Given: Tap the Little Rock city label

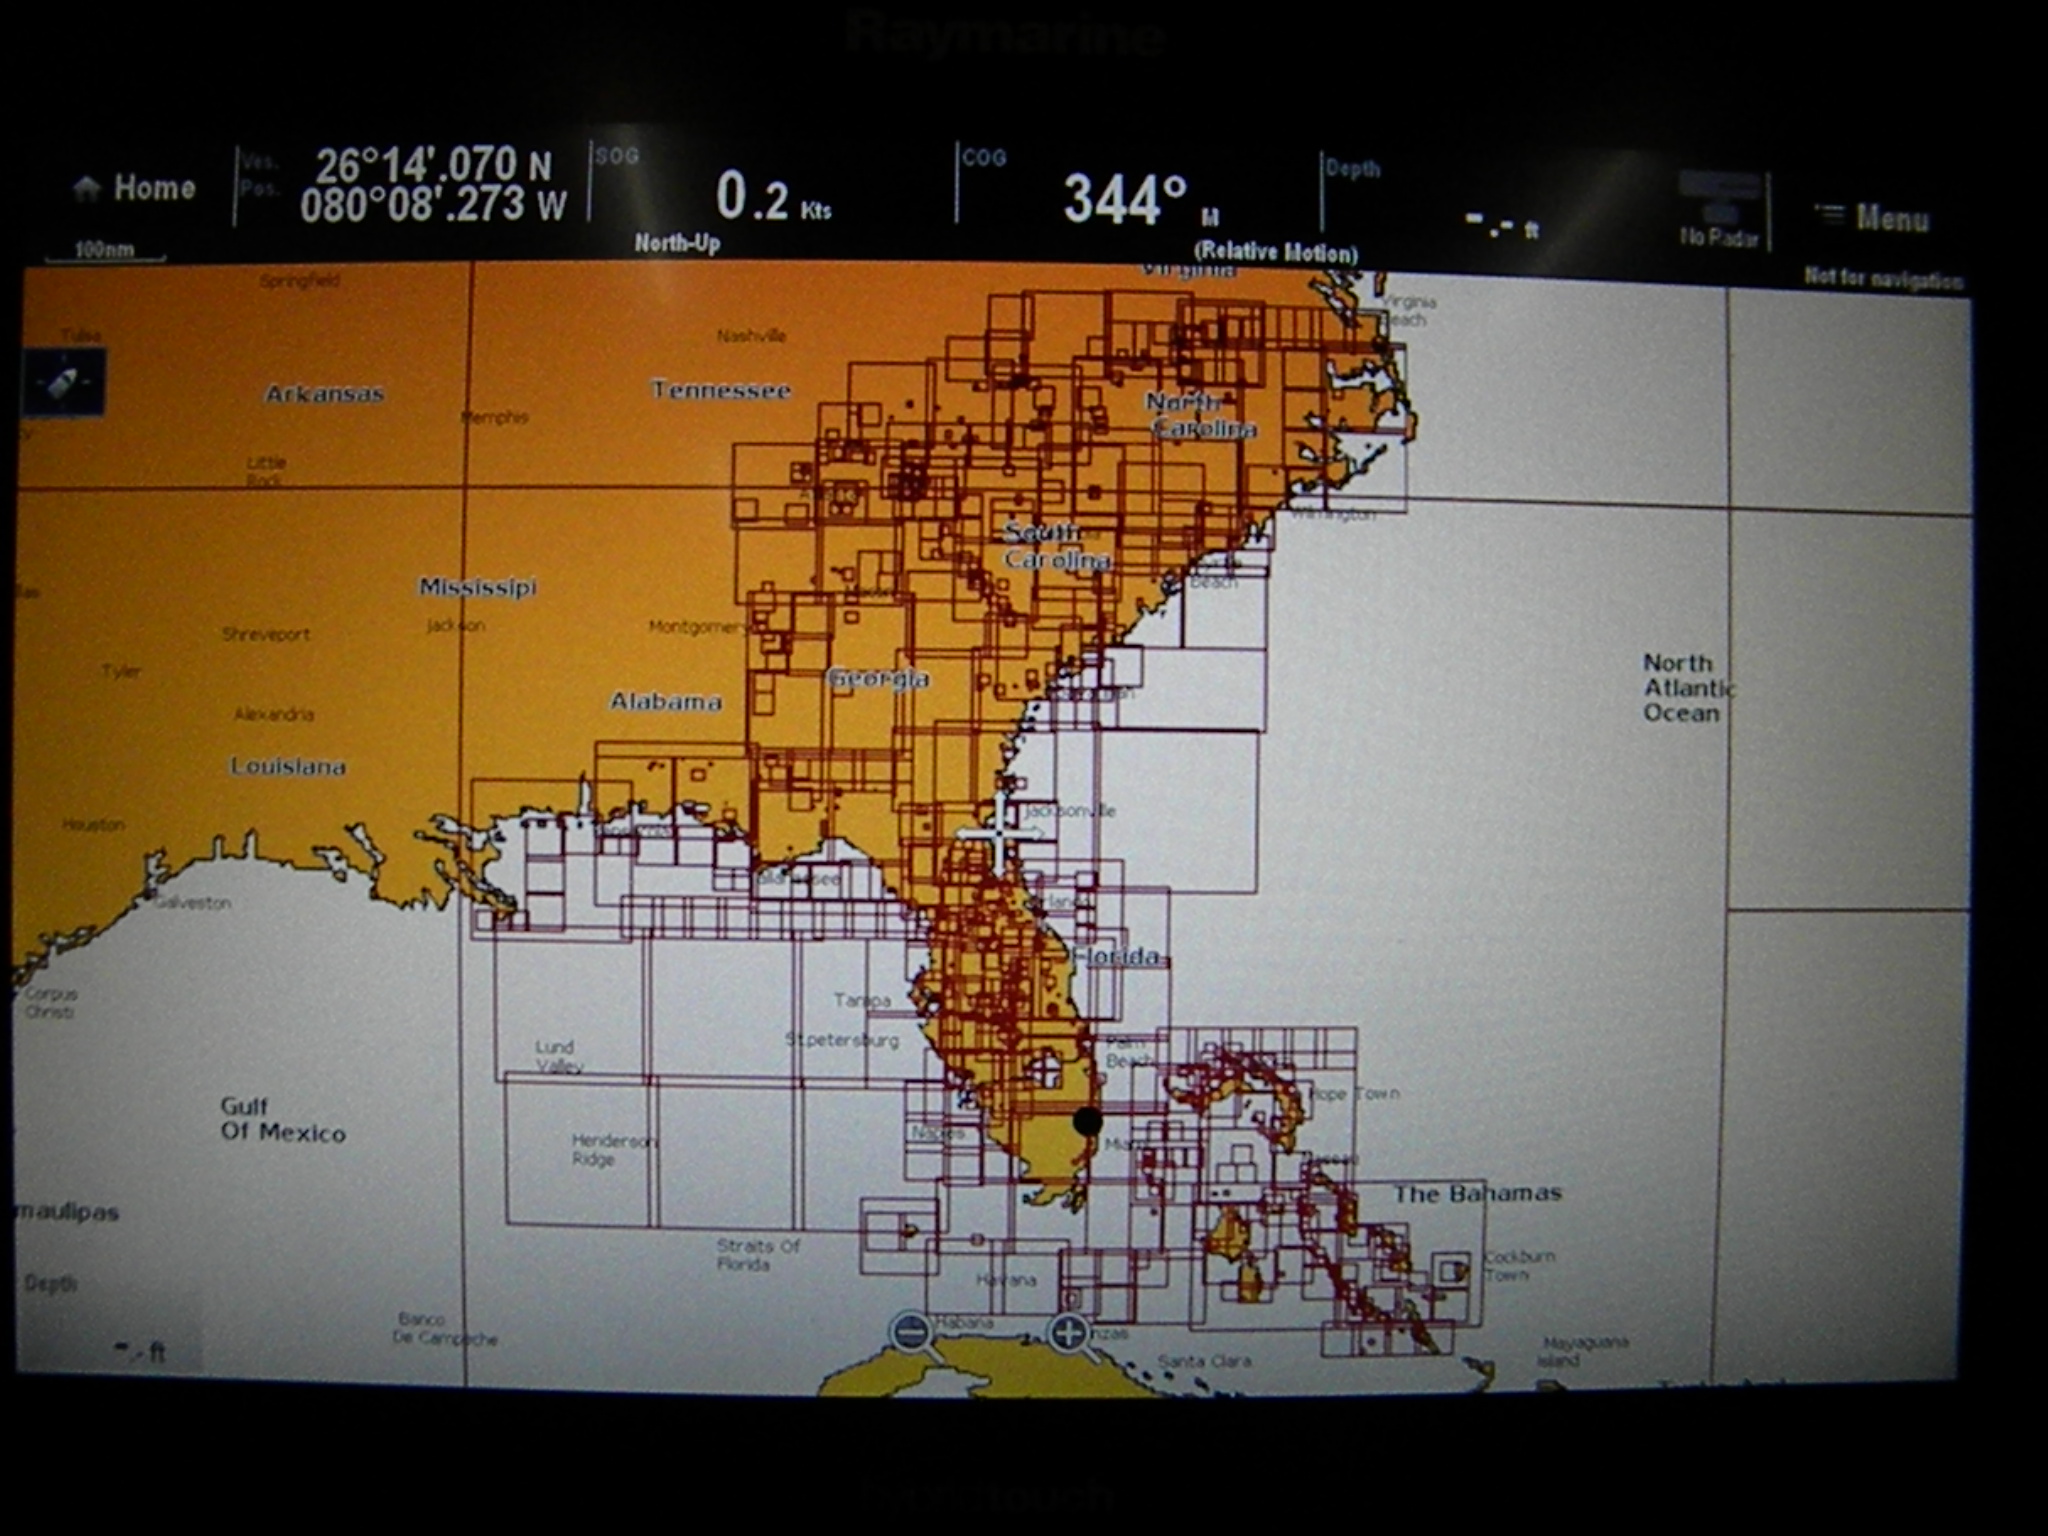Looking at the screenshot, I should [266, 471].
